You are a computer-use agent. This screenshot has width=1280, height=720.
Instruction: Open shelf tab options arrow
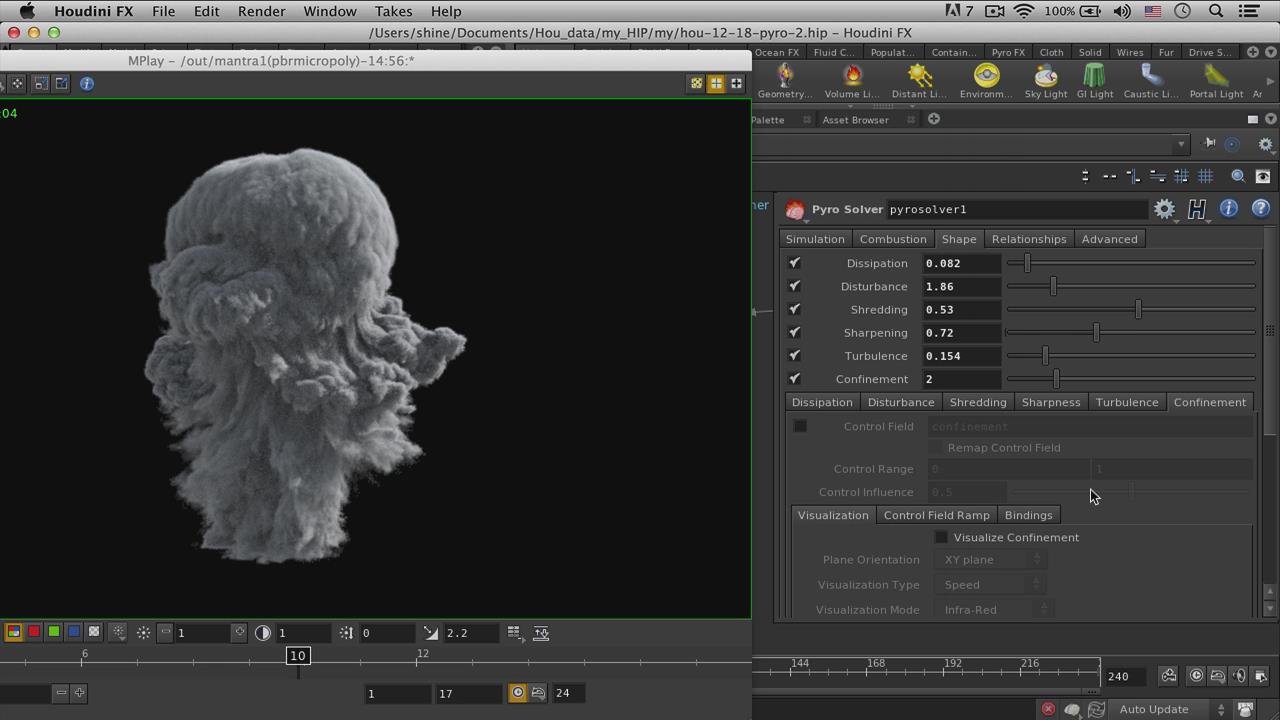coord(1271,52)
